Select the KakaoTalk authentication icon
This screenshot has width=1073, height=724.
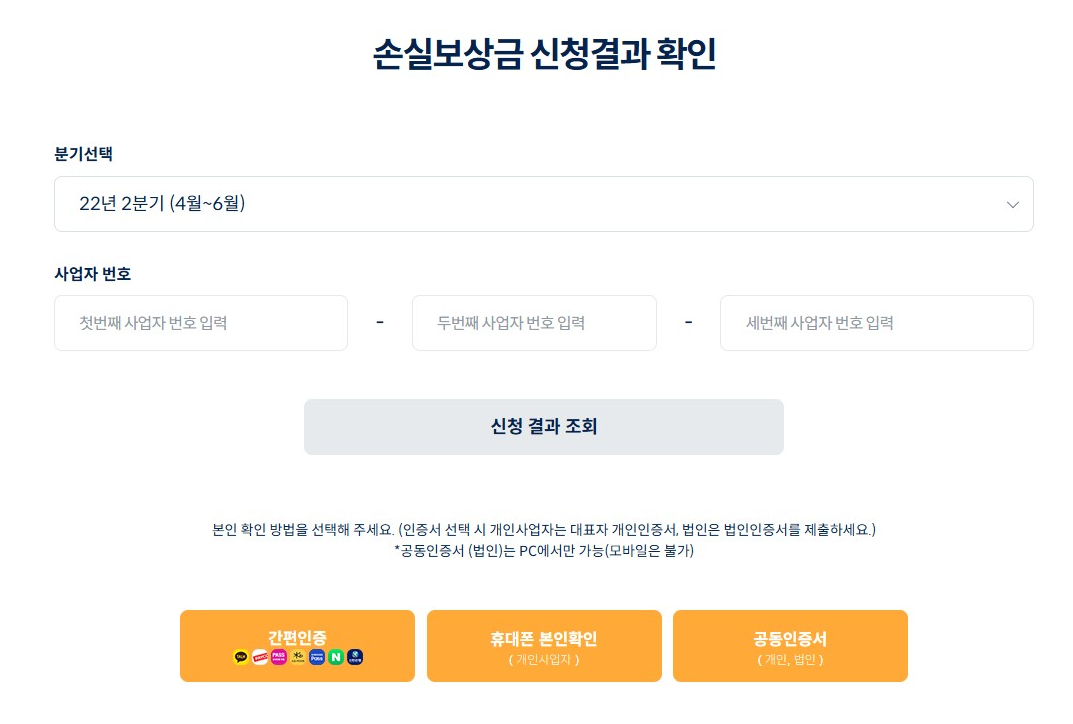240,657
